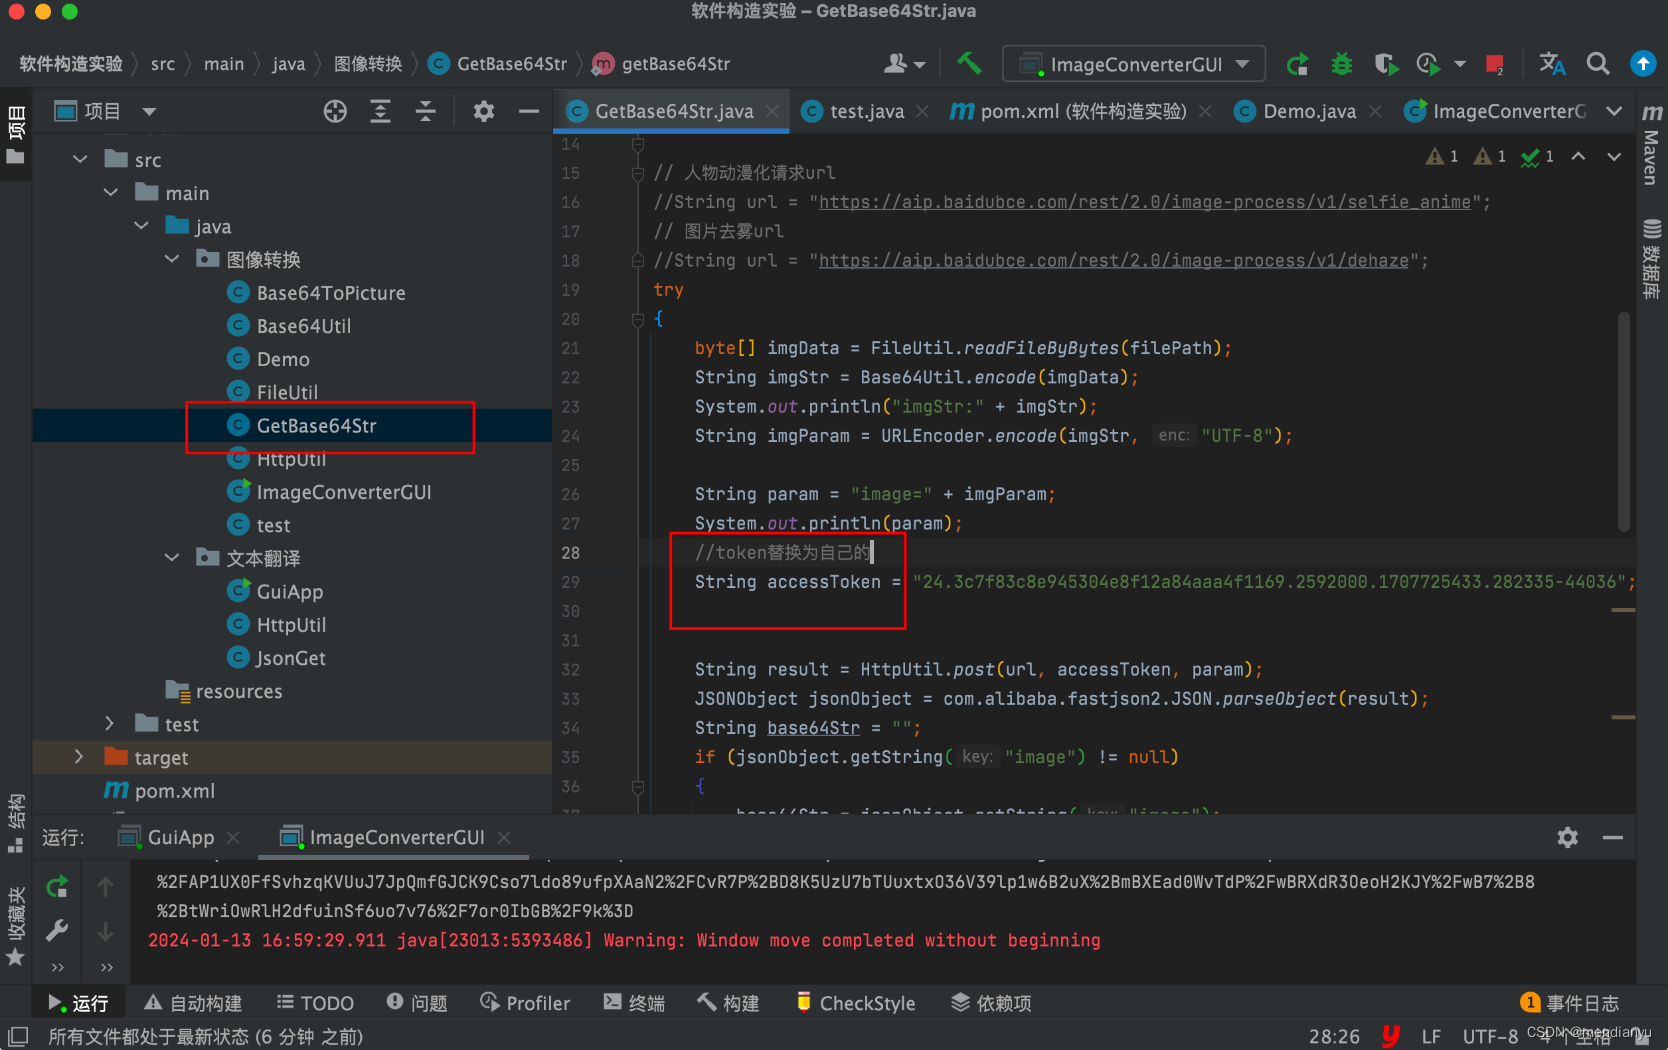This screenshot has width=1668, height=1050.
Task: Open the TODO tool window
Action: pyautogui.click(x=316, y=1003)
